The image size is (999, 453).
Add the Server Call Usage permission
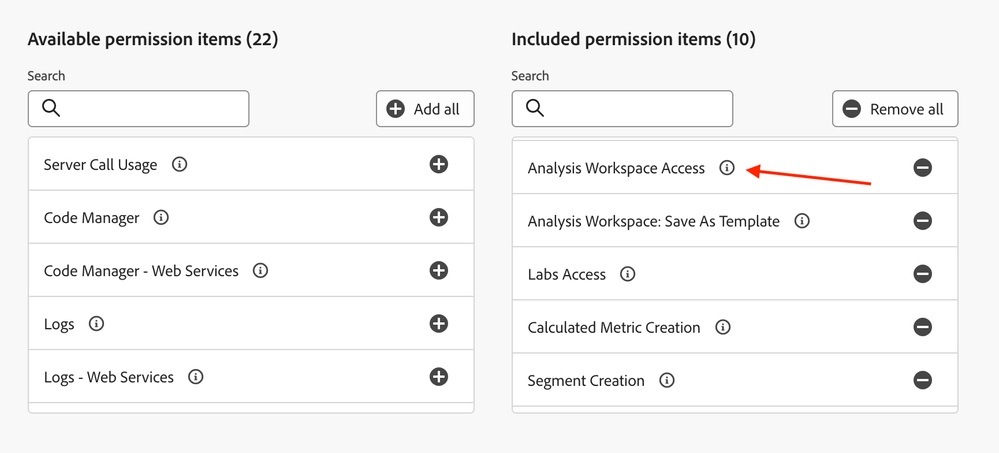(x=438, y=164)
